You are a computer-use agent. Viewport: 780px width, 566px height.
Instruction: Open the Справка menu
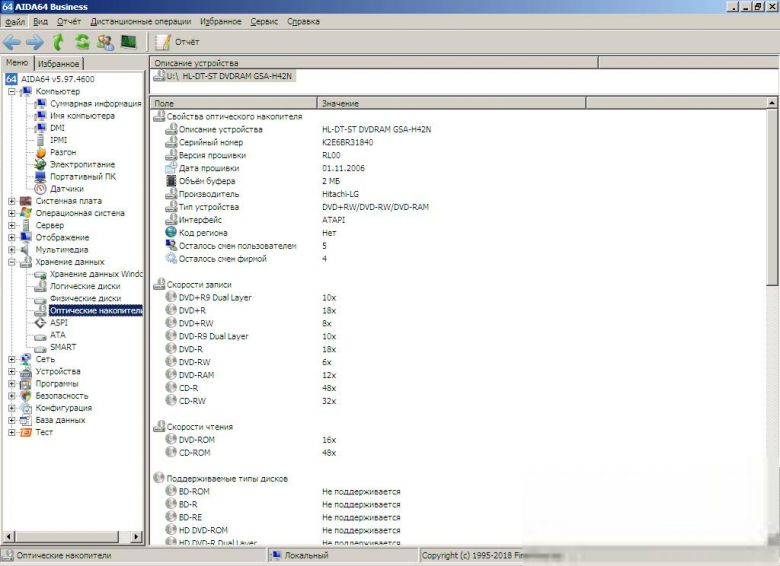pos(303,21)
